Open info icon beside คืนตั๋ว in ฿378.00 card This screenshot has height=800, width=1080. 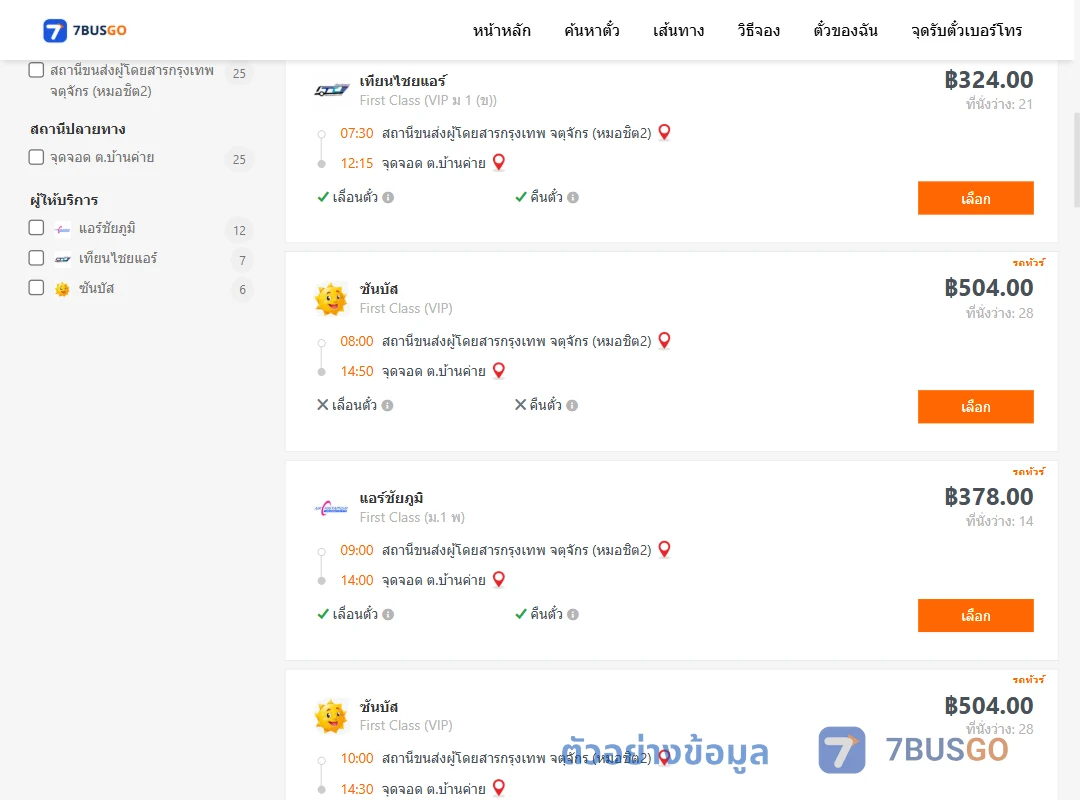[572, 615]
